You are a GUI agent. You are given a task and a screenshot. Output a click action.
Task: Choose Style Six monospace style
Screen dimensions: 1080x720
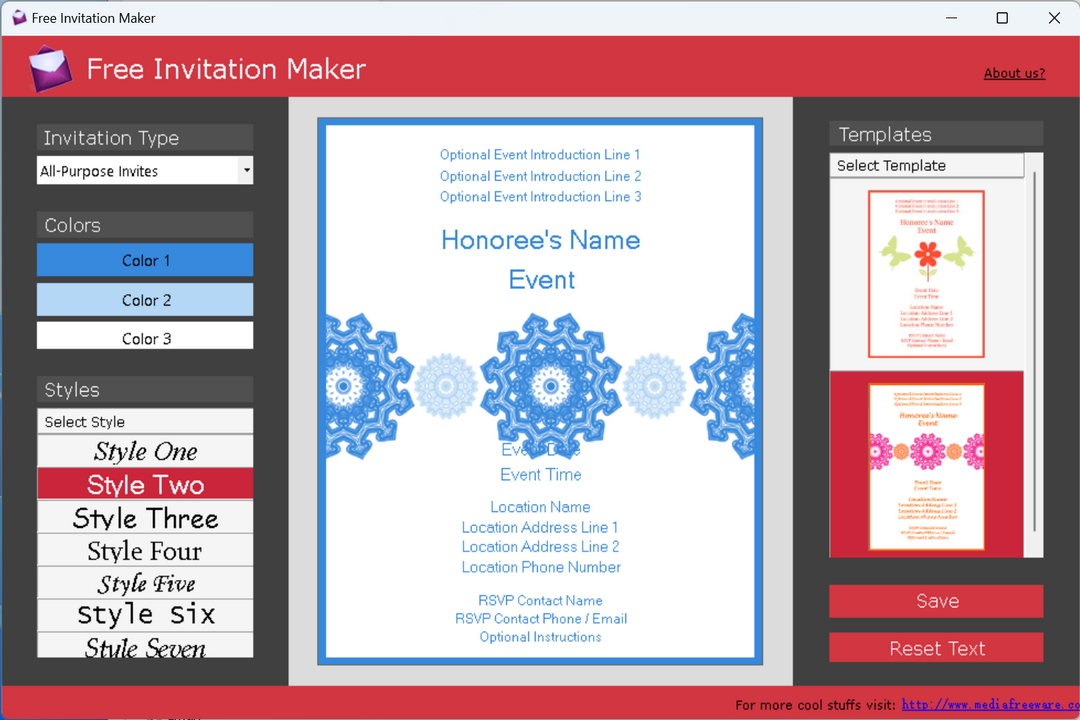[145, 614]
